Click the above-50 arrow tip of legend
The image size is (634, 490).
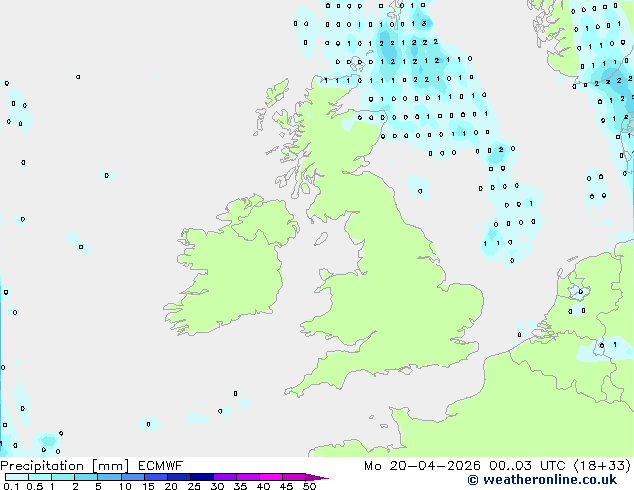[x=317, y=477]
